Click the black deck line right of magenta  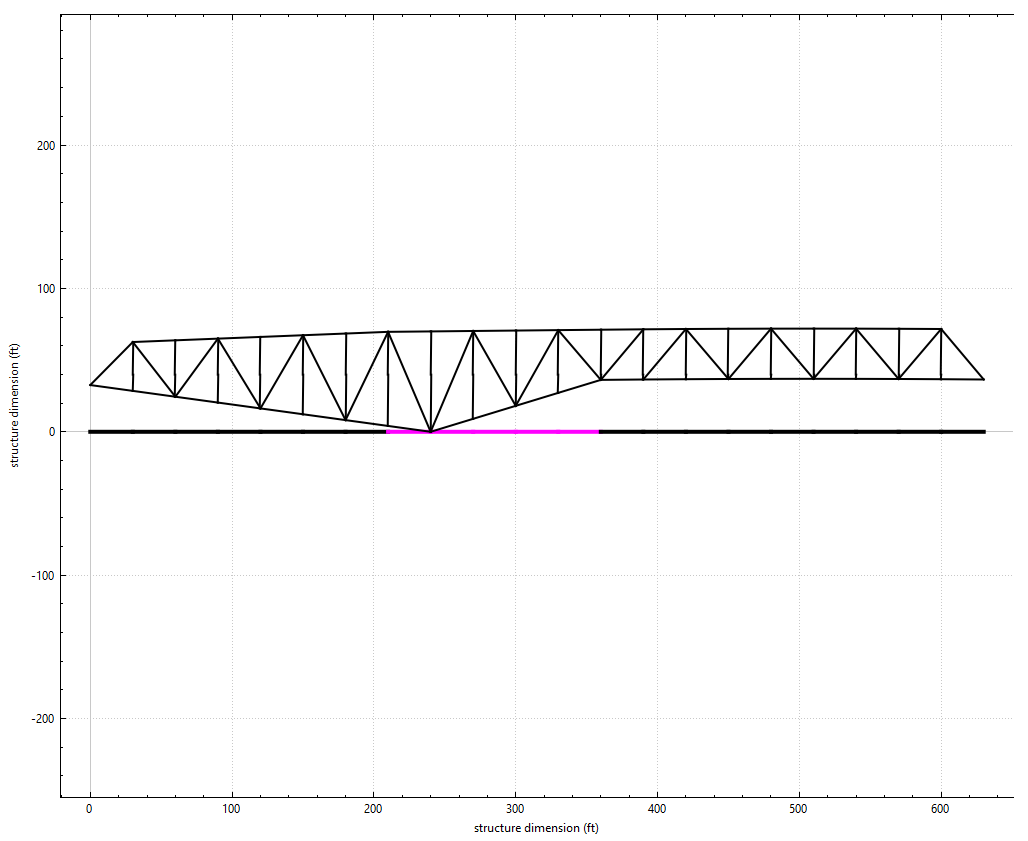pyautogui.click(x=791, y=431)
